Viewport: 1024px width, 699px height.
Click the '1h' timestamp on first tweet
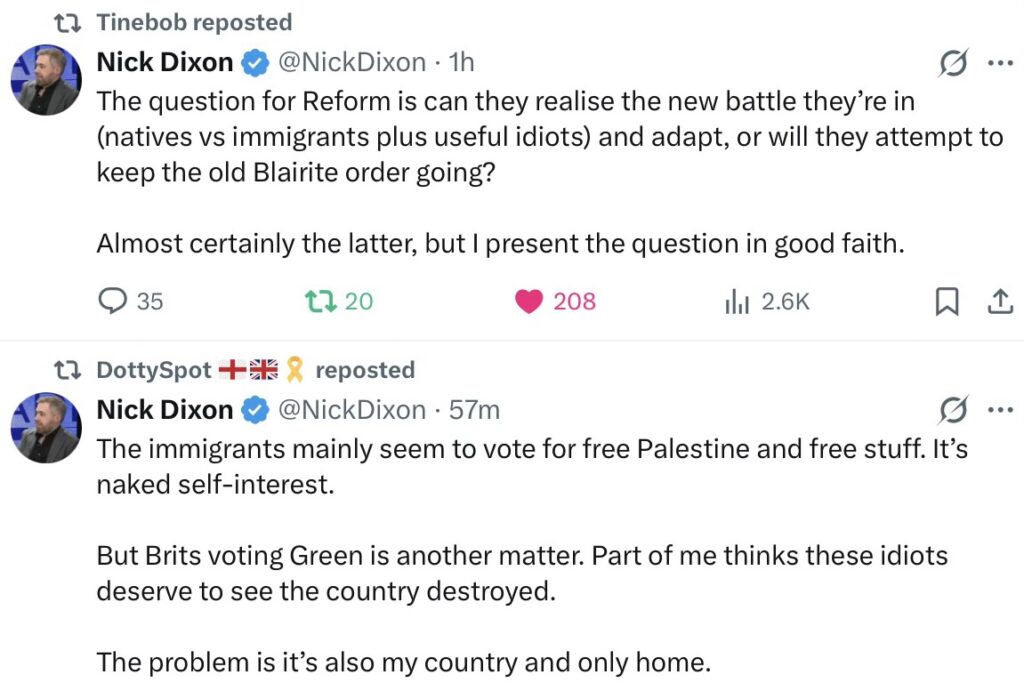[461, 63]
